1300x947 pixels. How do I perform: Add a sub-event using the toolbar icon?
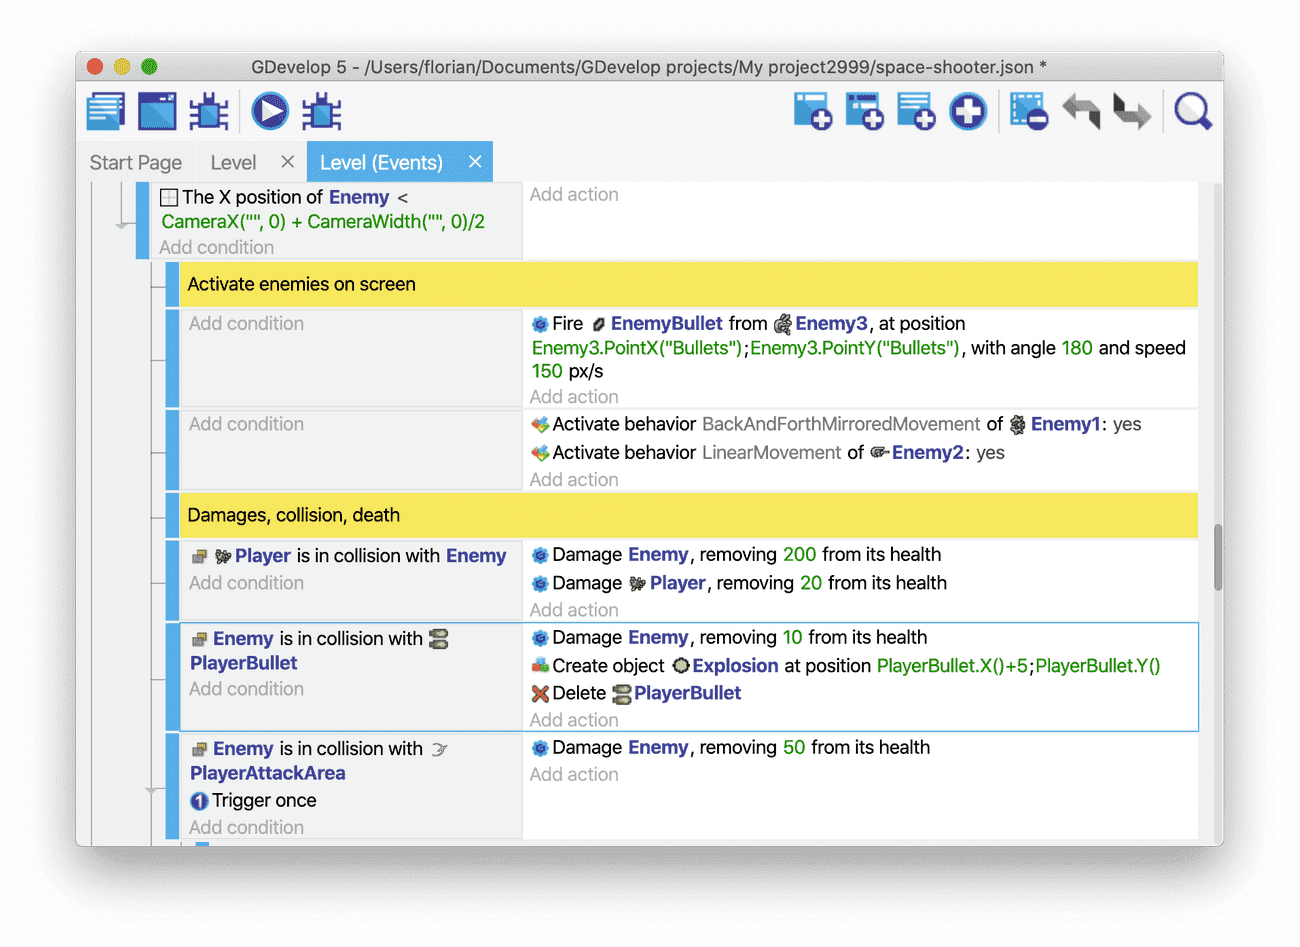tap(864, 111)
